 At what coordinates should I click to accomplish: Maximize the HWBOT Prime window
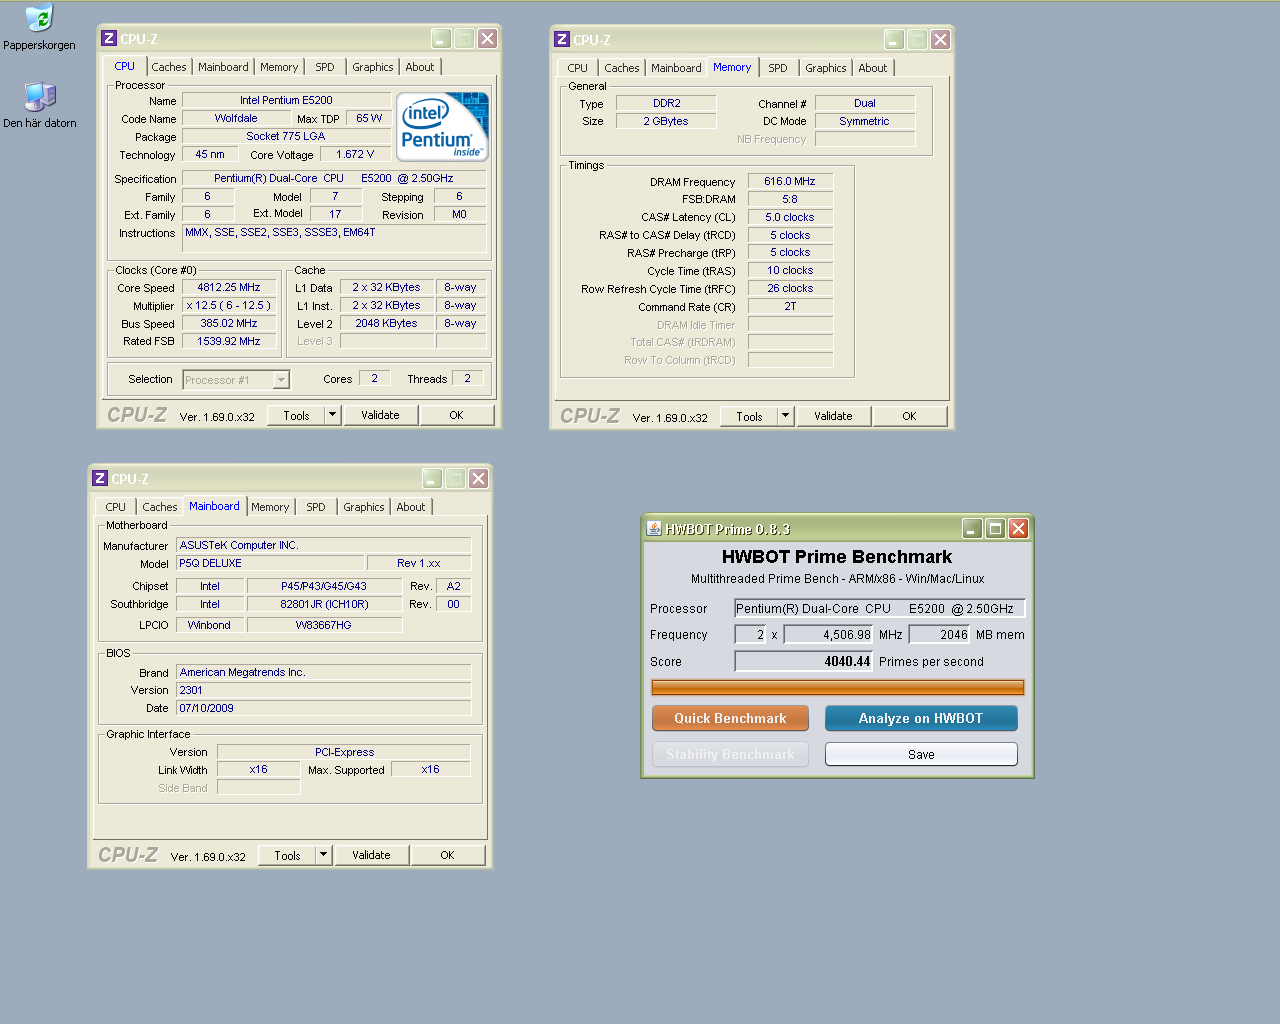click(995, 528)
